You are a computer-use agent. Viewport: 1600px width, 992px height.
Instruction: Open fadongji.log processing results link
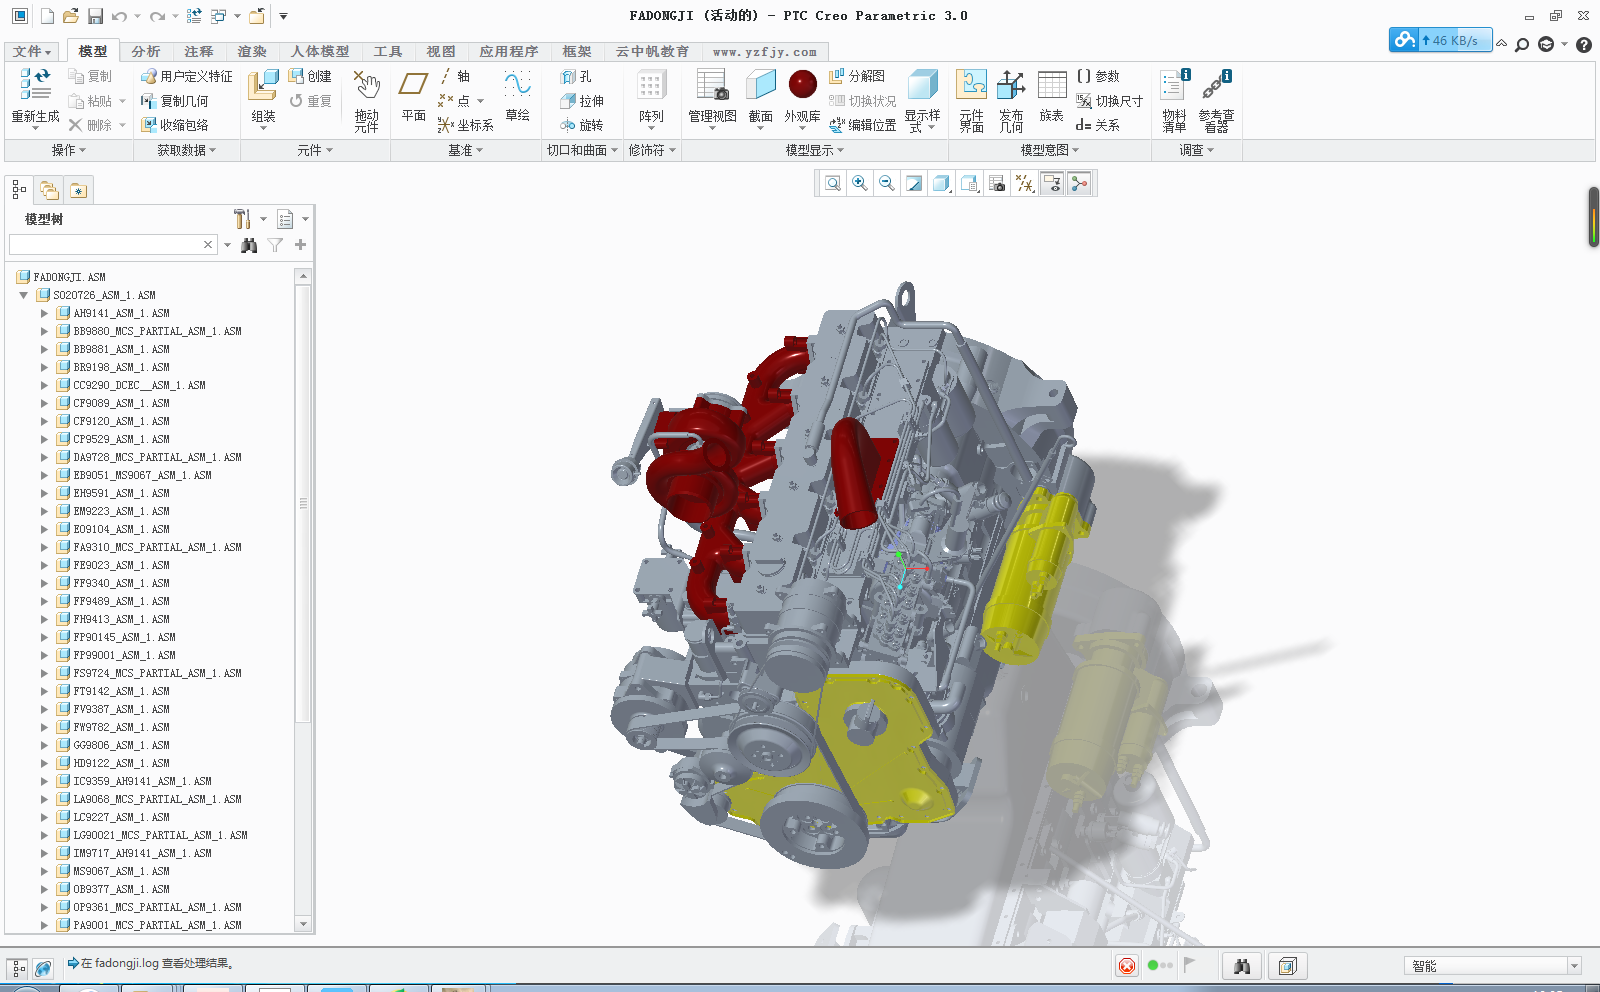click(x=150, y=964)
